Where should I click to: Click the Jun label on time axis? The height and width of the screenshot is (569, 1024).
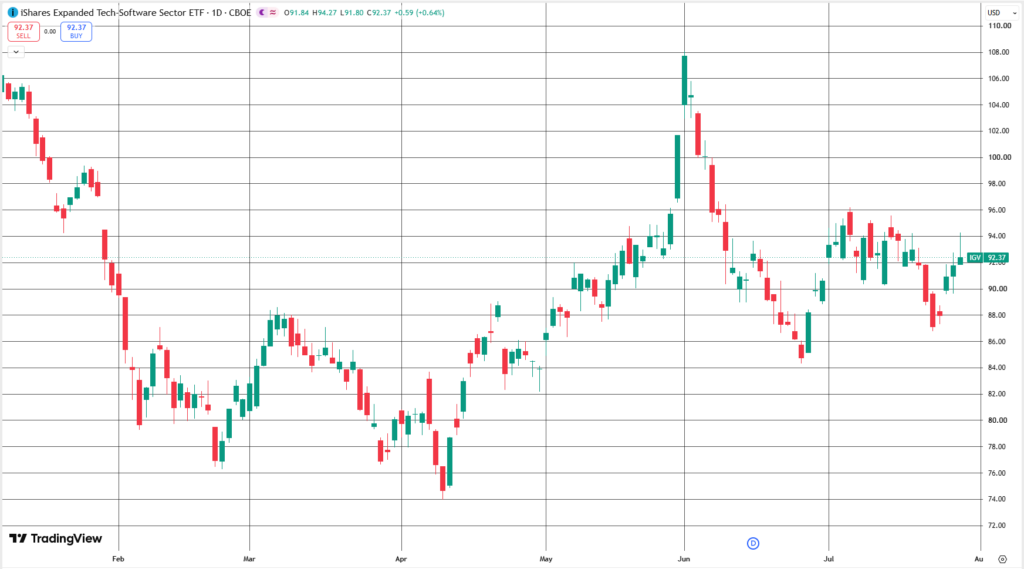pyautogui.click(x=684, y=559)
